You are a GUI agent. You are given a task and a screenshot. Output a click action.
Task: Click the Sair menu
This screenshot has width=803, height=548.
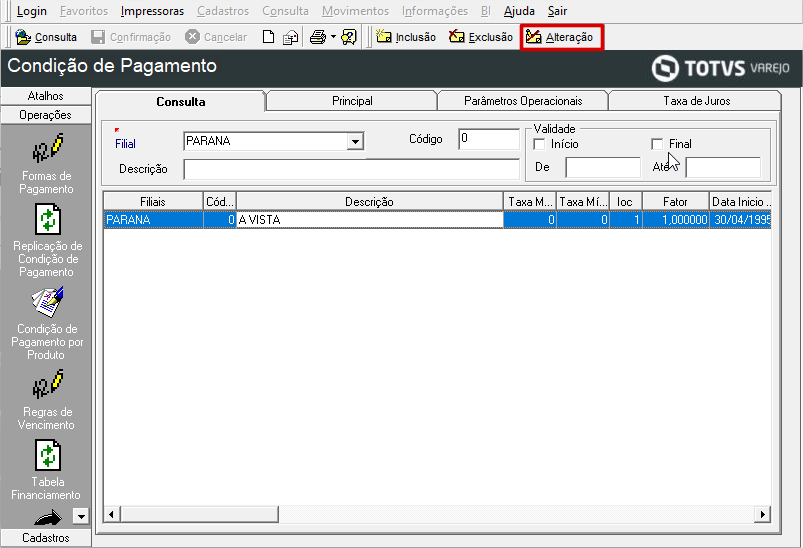(557, 11)
